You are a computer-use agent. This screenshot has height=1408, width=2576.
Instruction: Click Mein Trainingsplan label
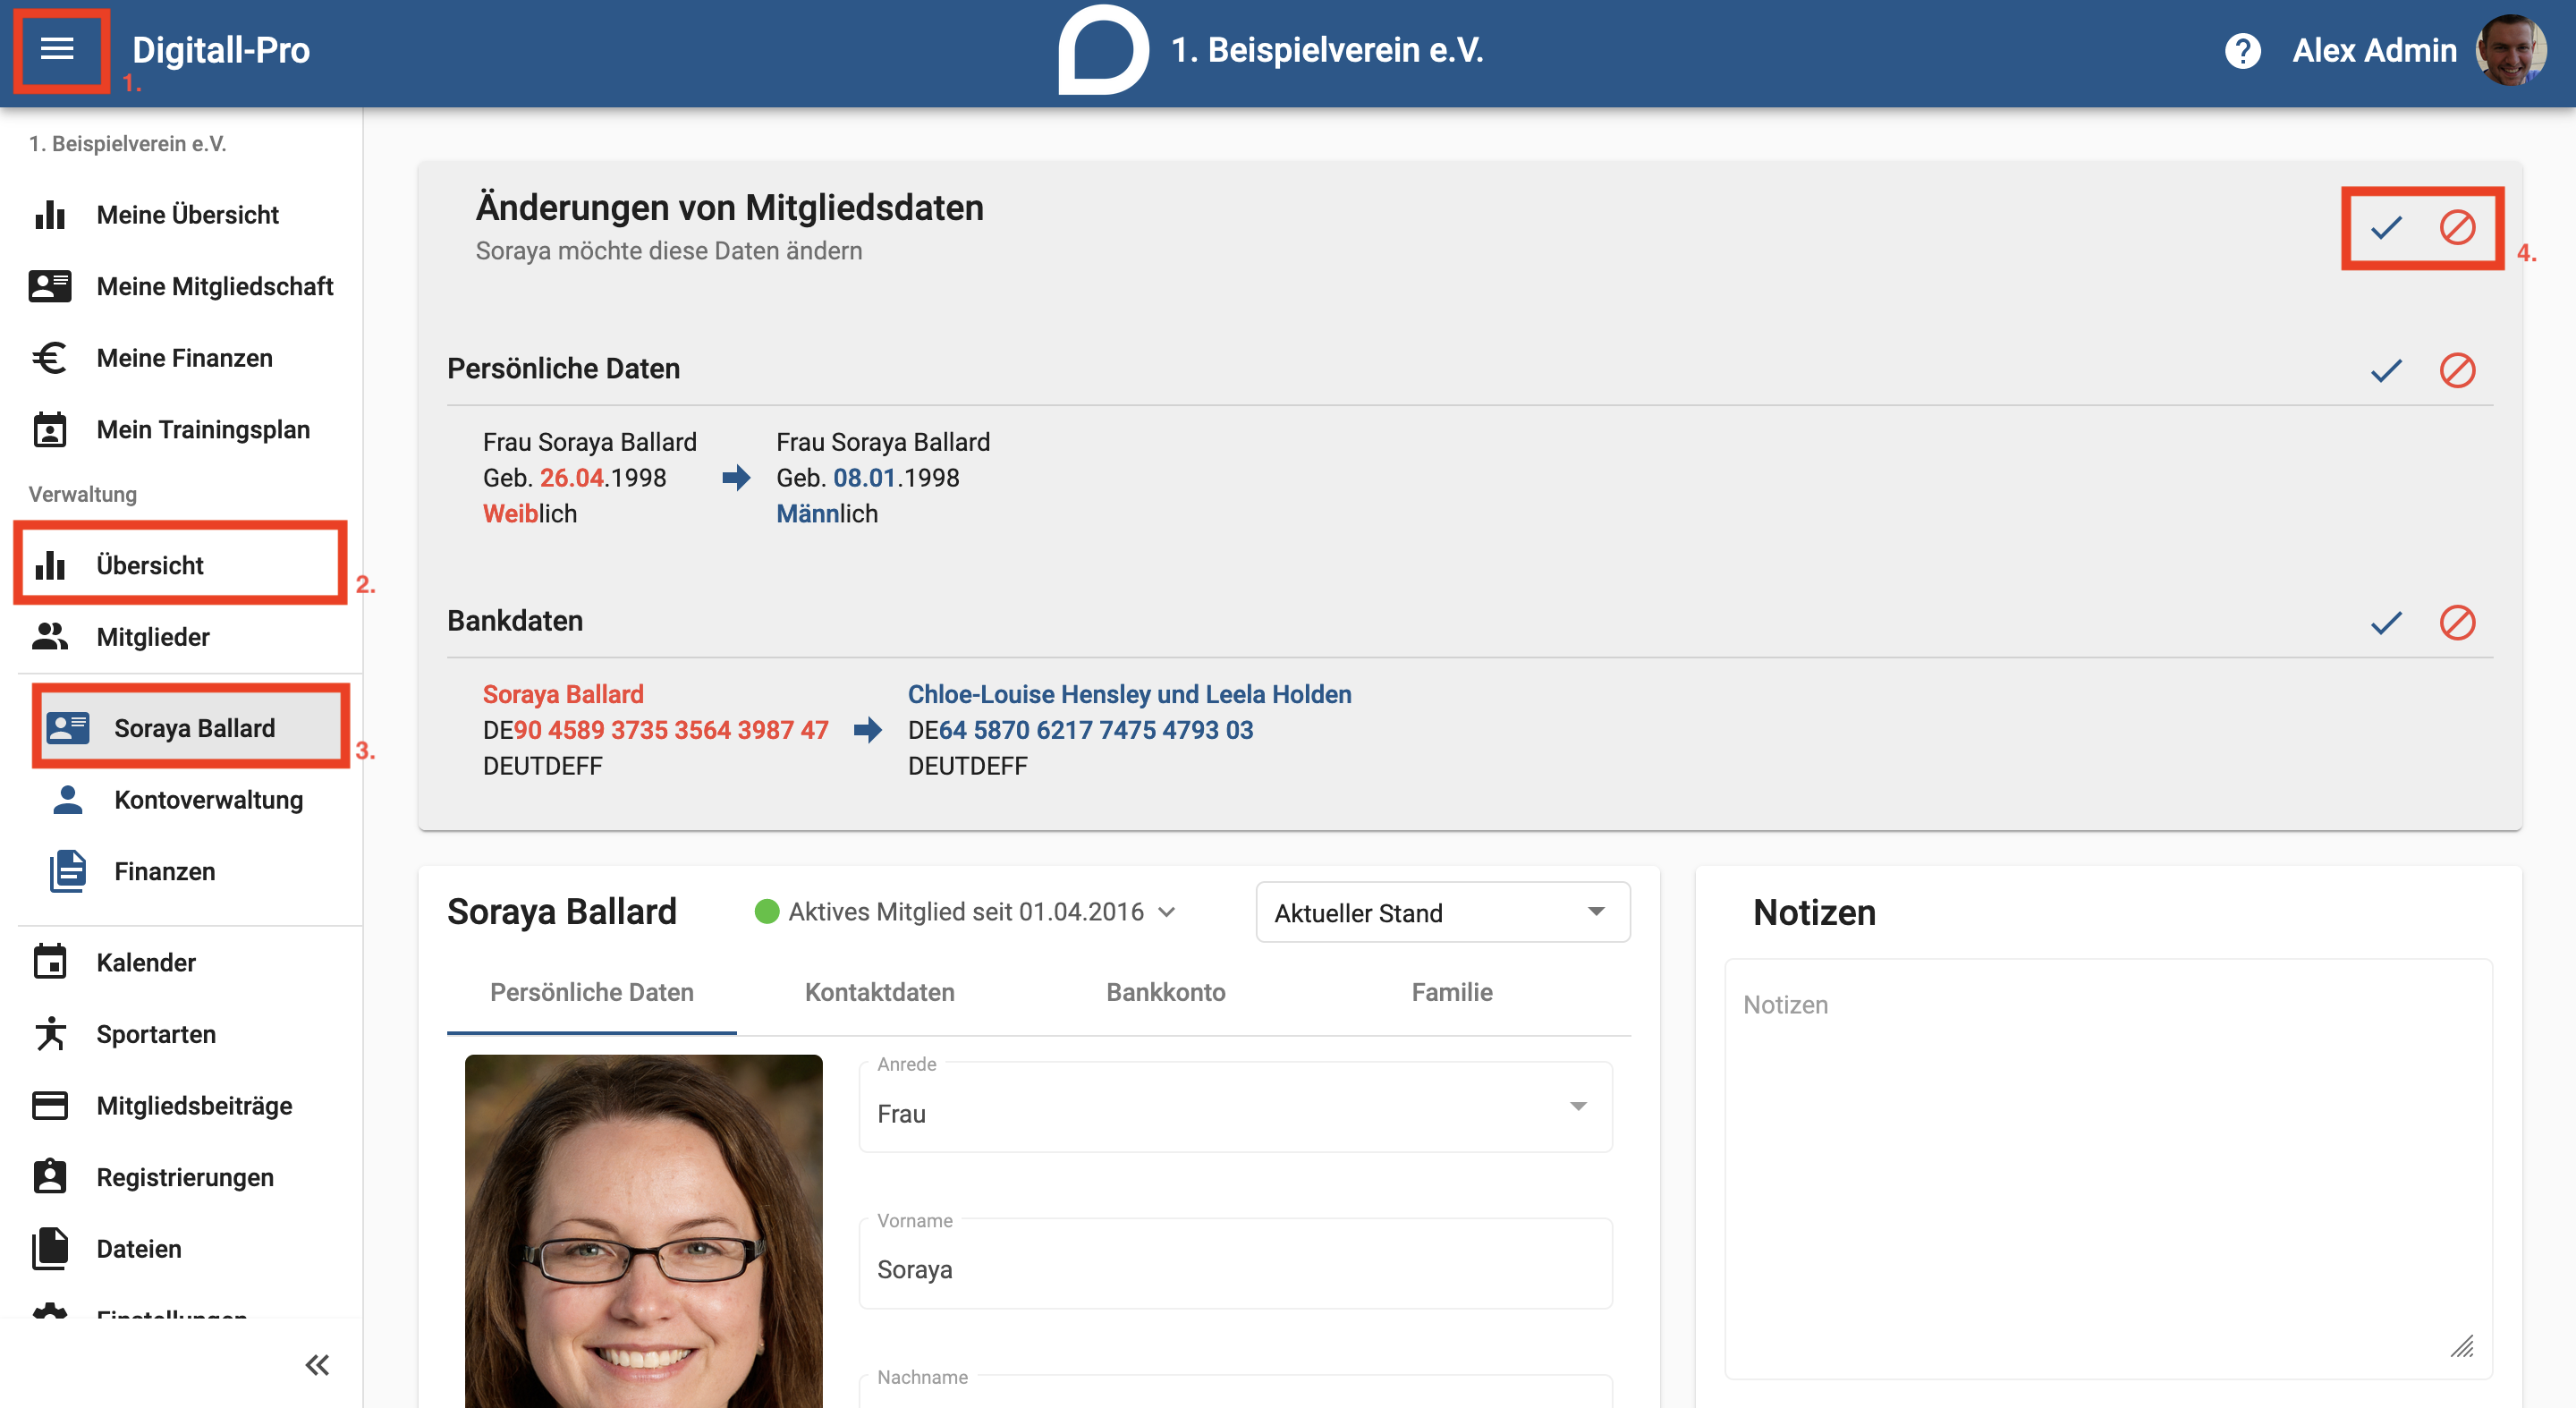click(203, 430)
